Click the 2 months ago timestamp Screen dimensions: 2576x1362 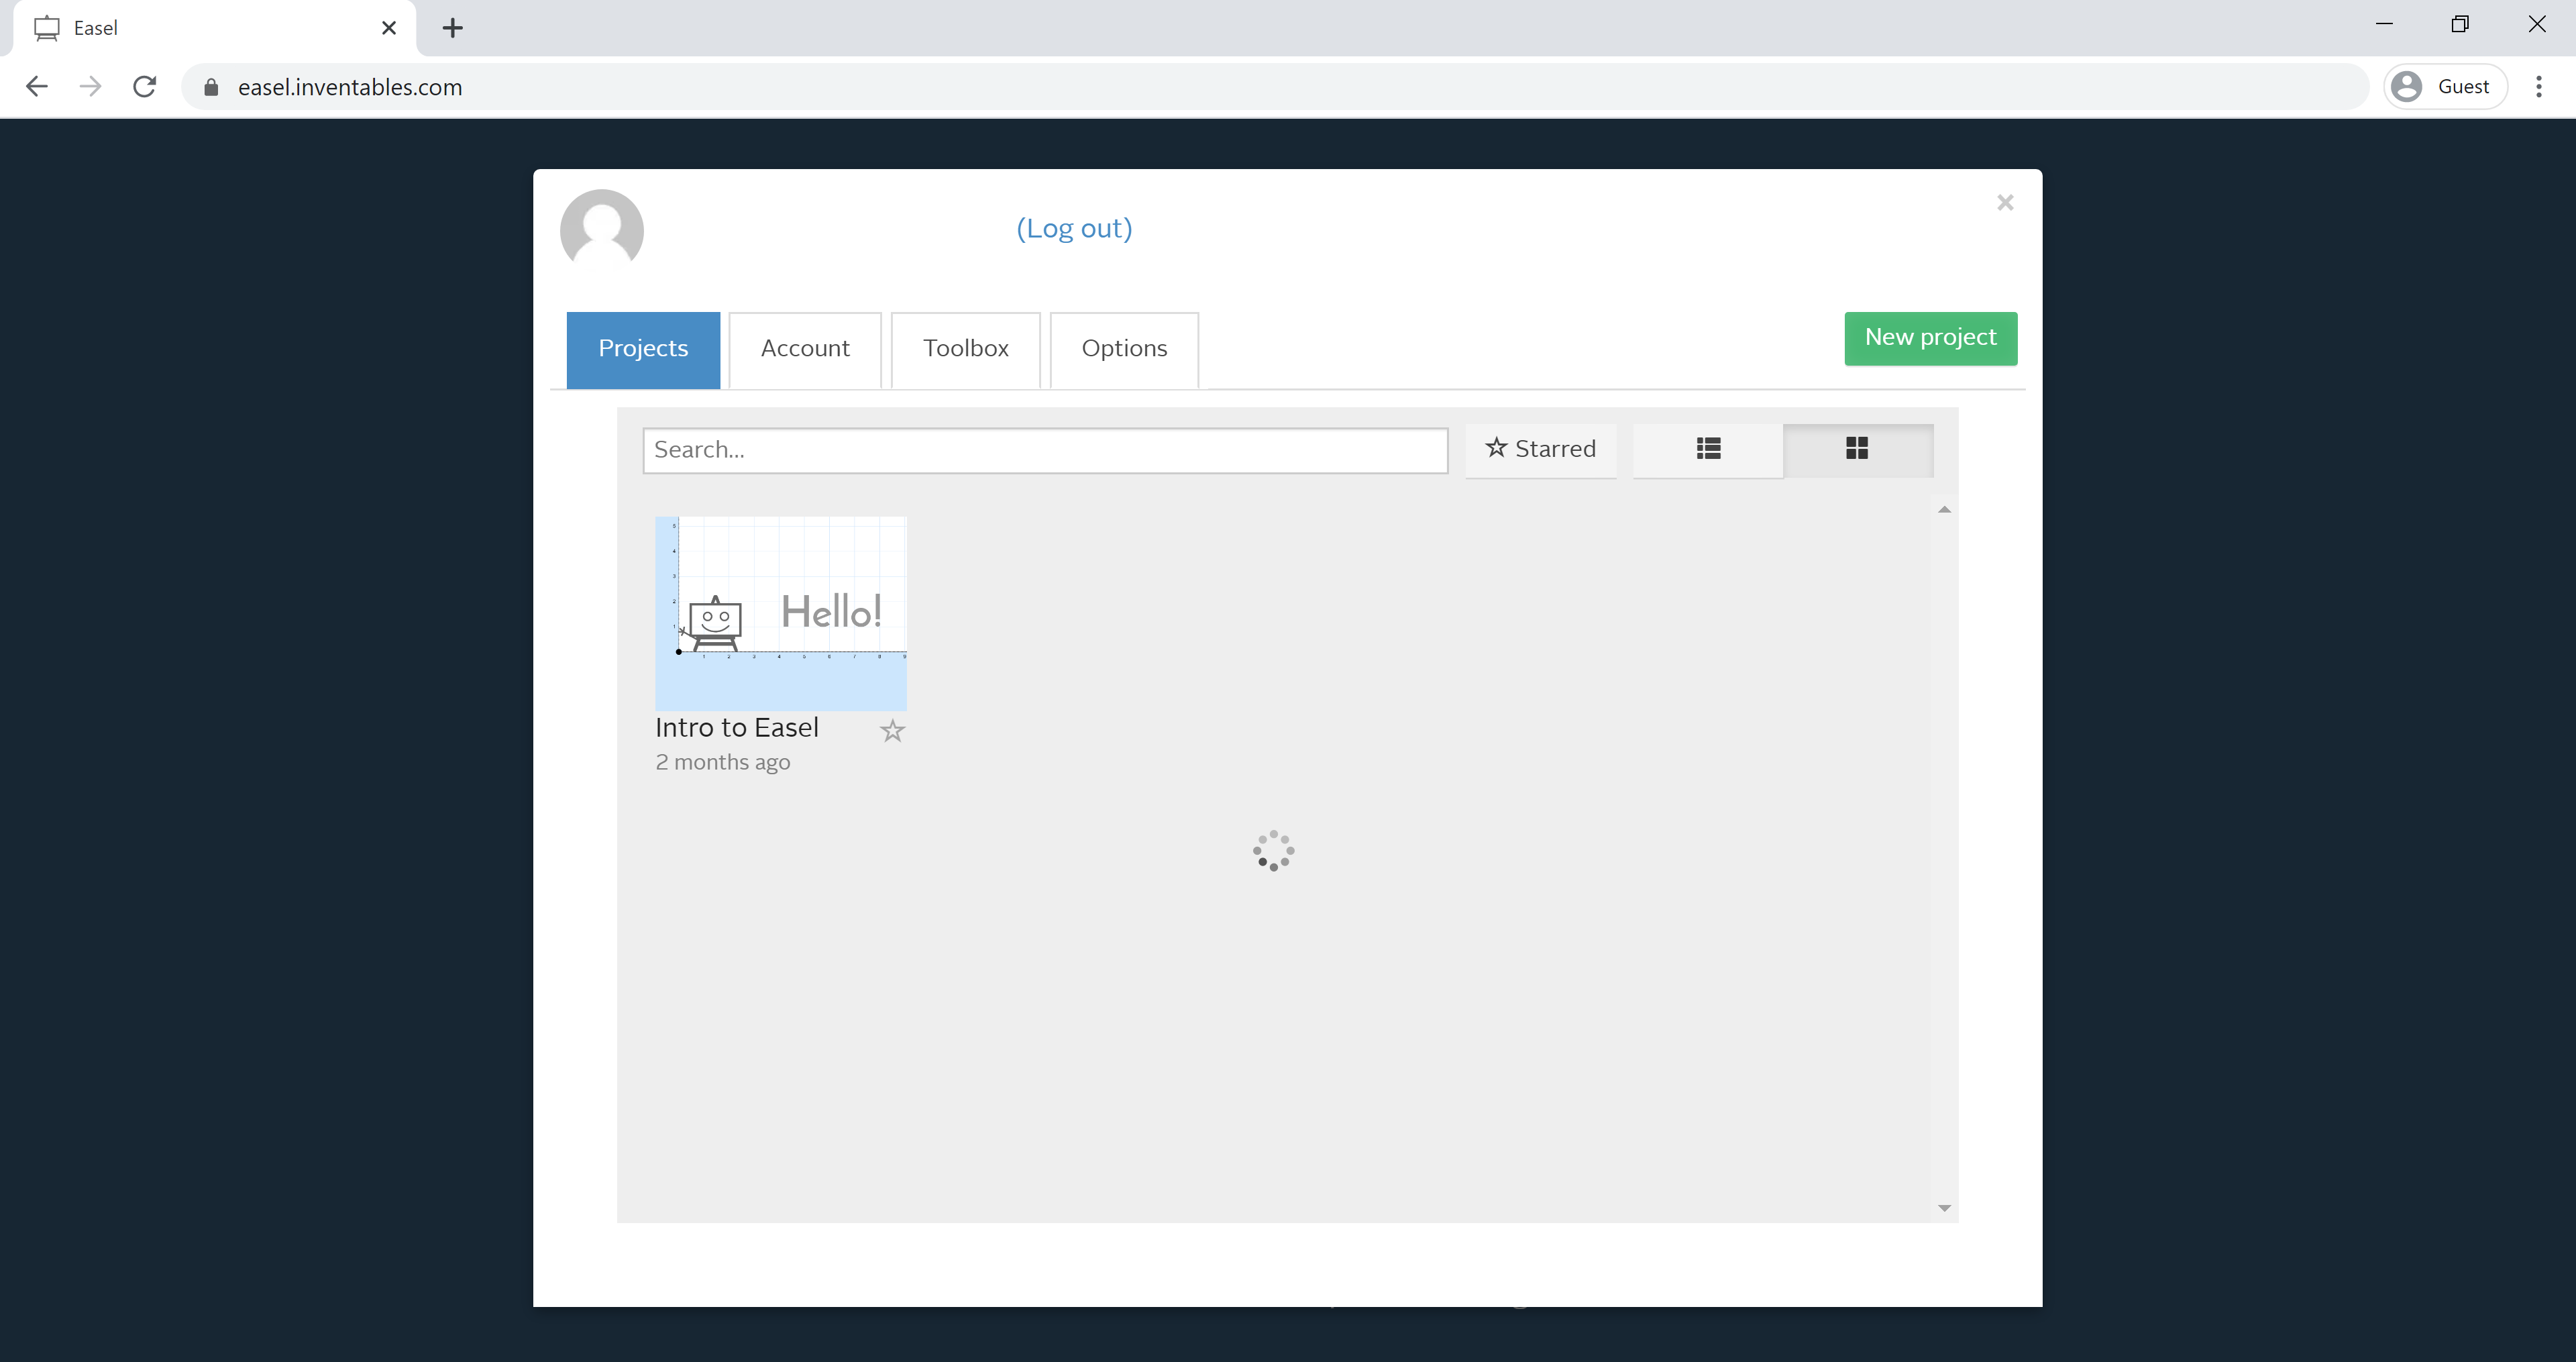pyautogui.click(x=723, y=762)
